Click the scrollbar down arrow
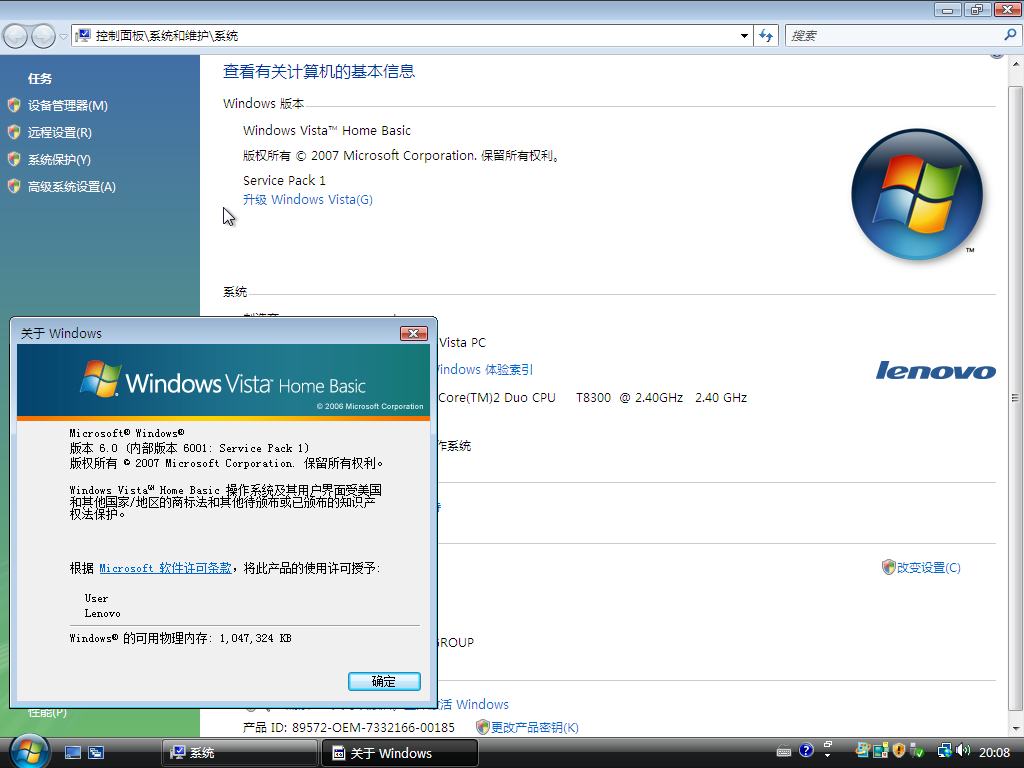 tap(1016, 728)
